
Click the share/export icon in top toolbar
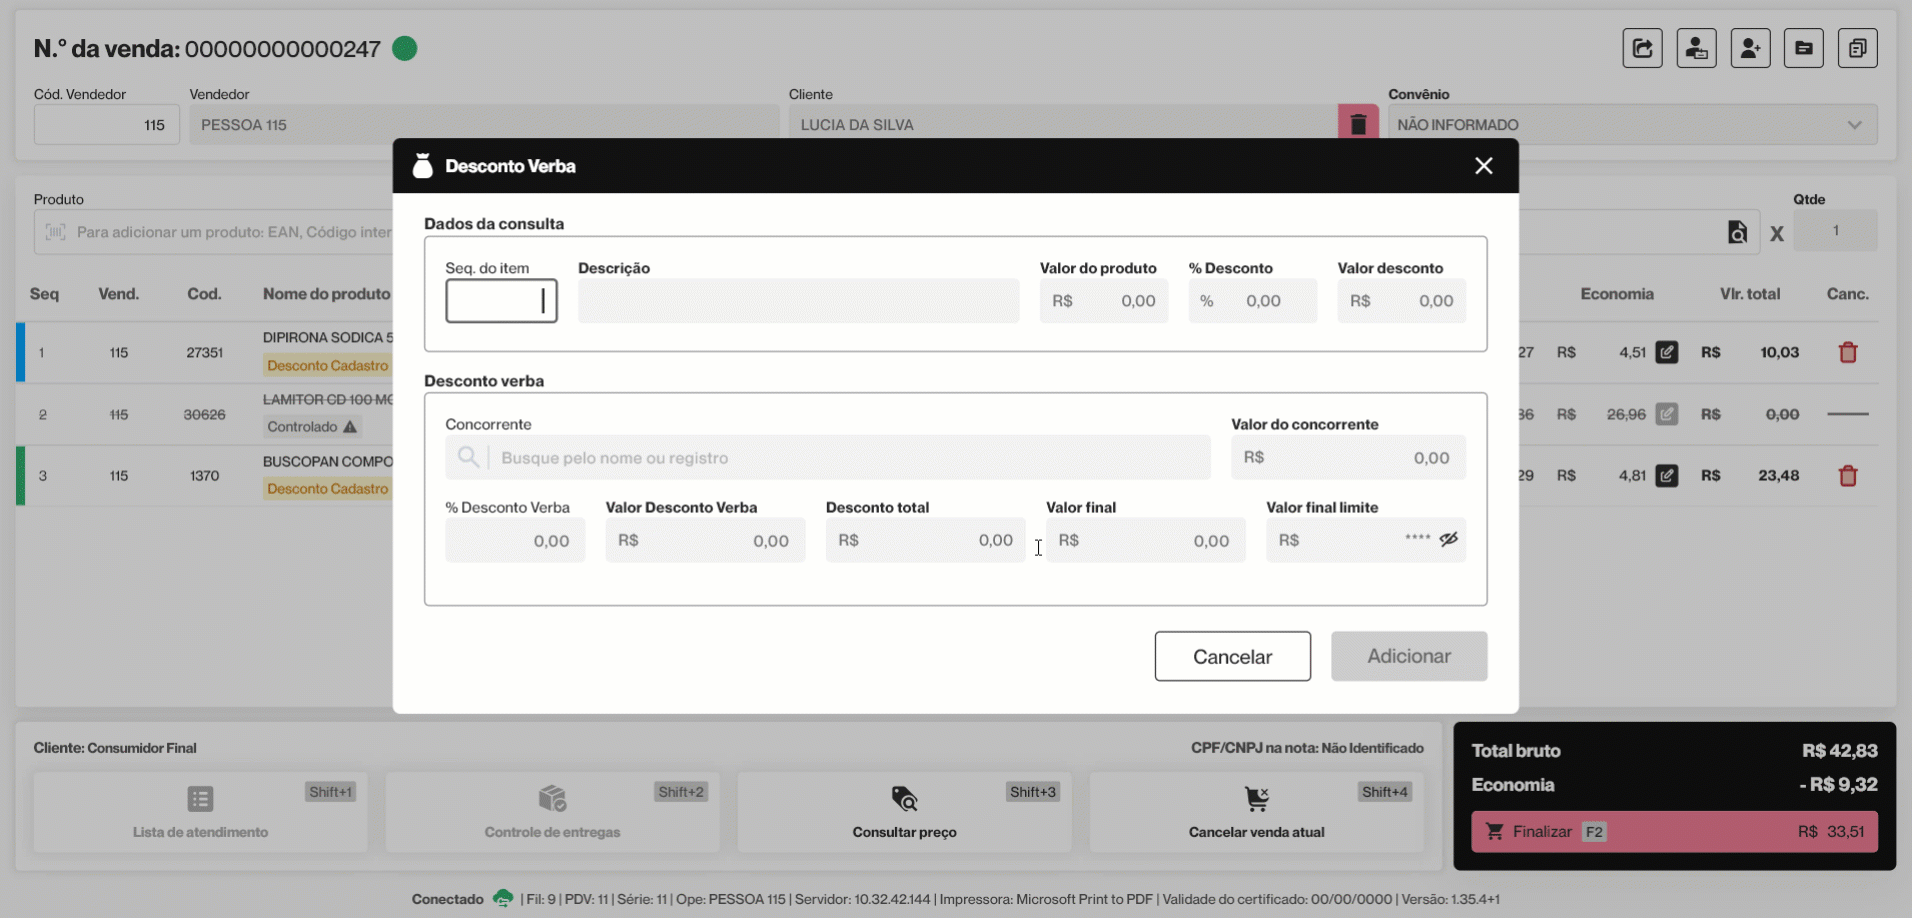tap(1642, 48)
